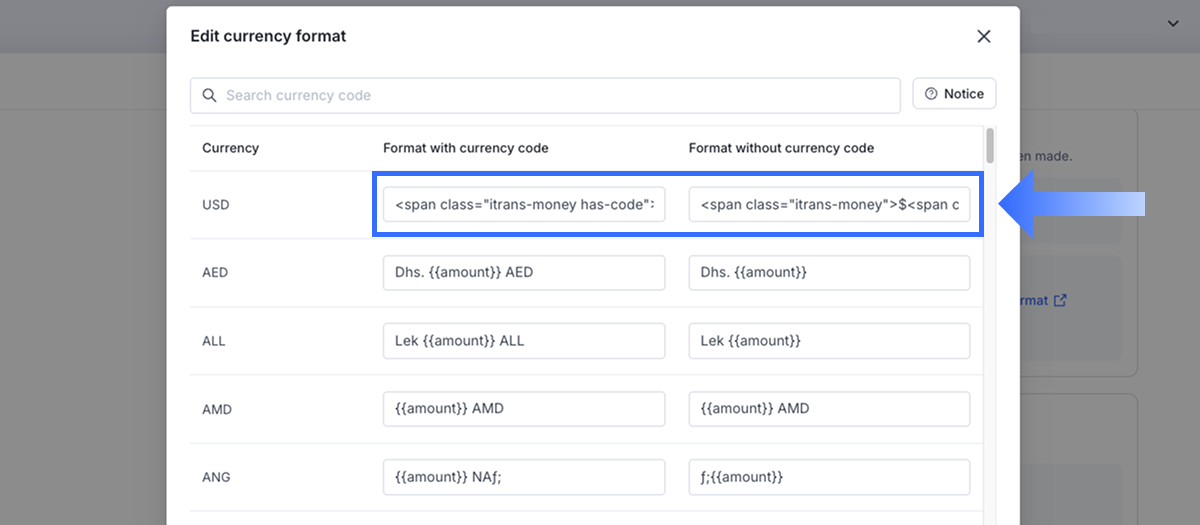1200x525 pixels.
Task: Edit USD format without currency code
Action: pyautogui.click(x=829, y=205)
